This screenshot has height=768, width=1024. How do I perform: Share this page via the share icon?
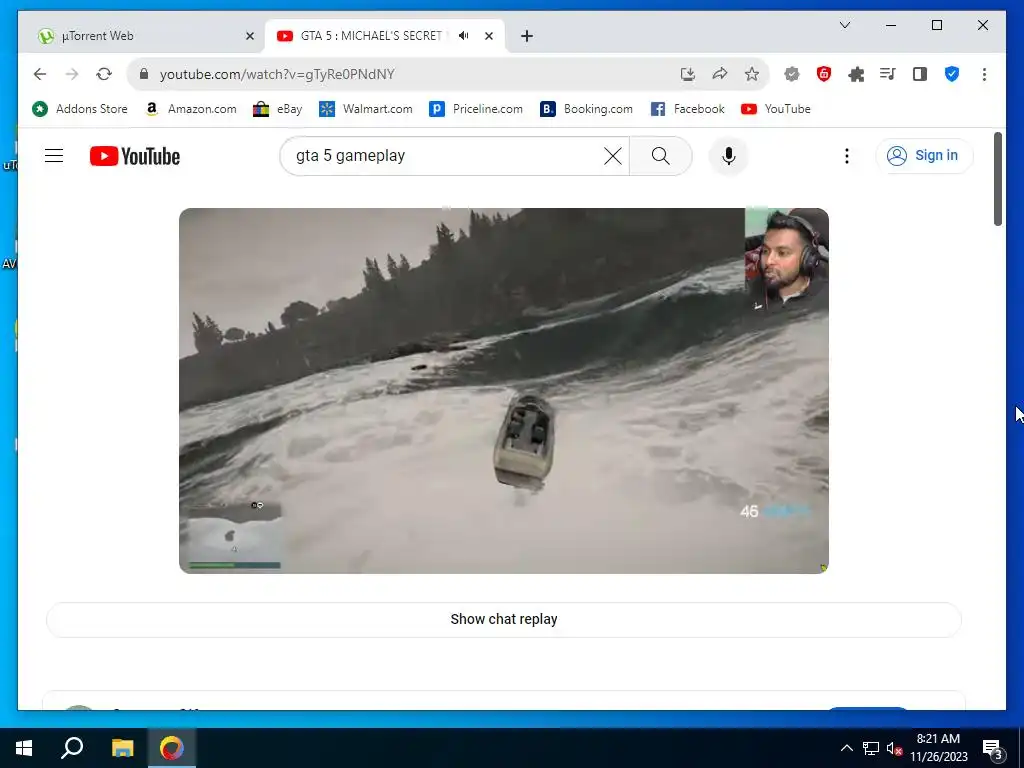[720, 74]
